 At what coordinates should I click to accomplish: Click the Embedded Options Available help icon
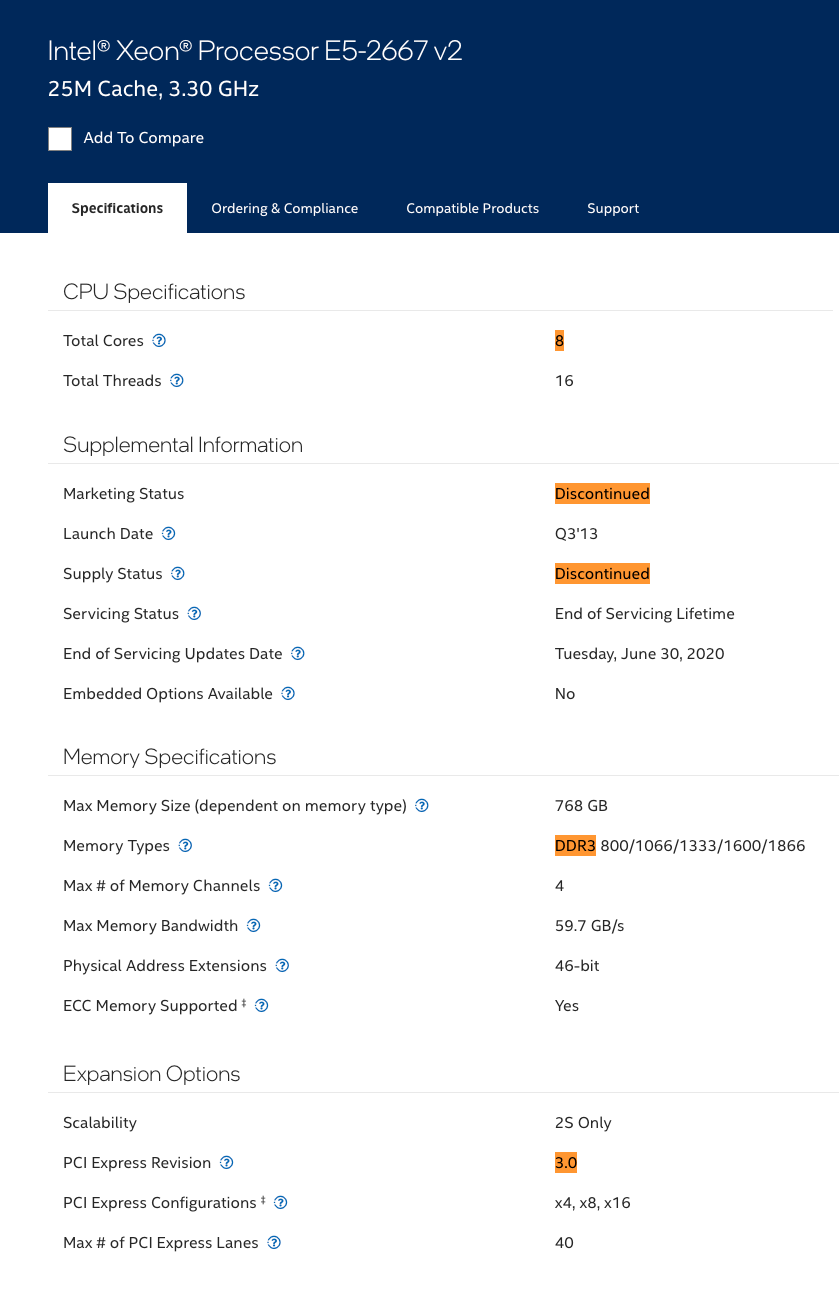click(287, 693)
